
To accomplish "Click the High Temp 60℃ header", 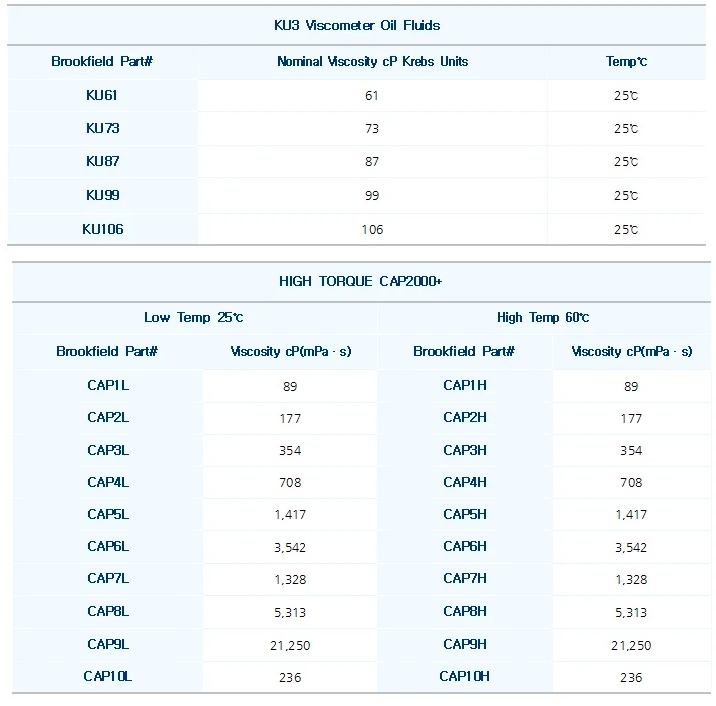I will pyautogui.click(x=543, y=318).
